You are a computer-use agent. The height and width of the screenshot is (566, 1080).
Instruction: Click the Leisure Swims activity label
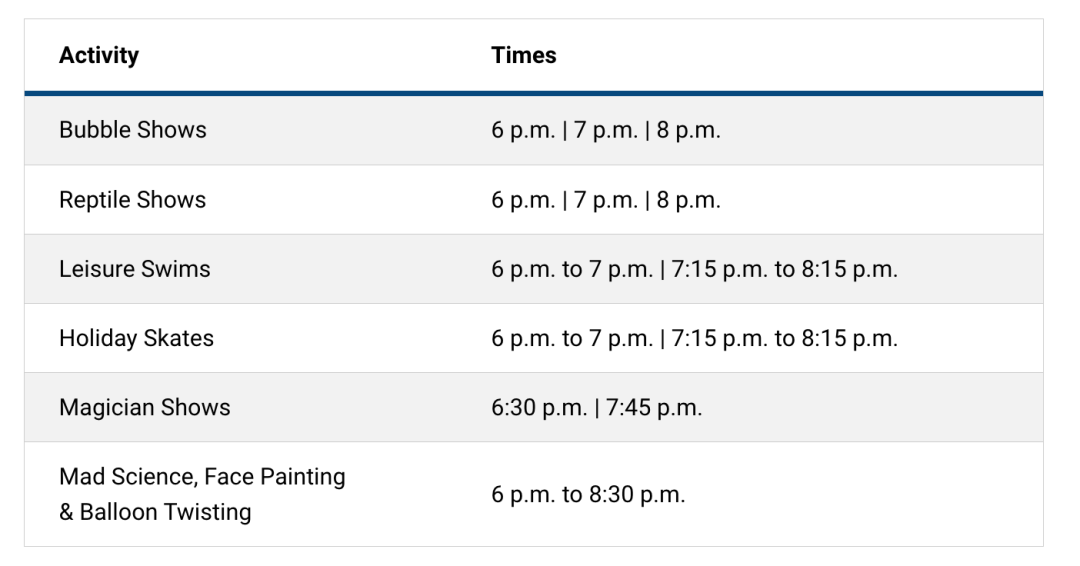[x=135, y=269]
